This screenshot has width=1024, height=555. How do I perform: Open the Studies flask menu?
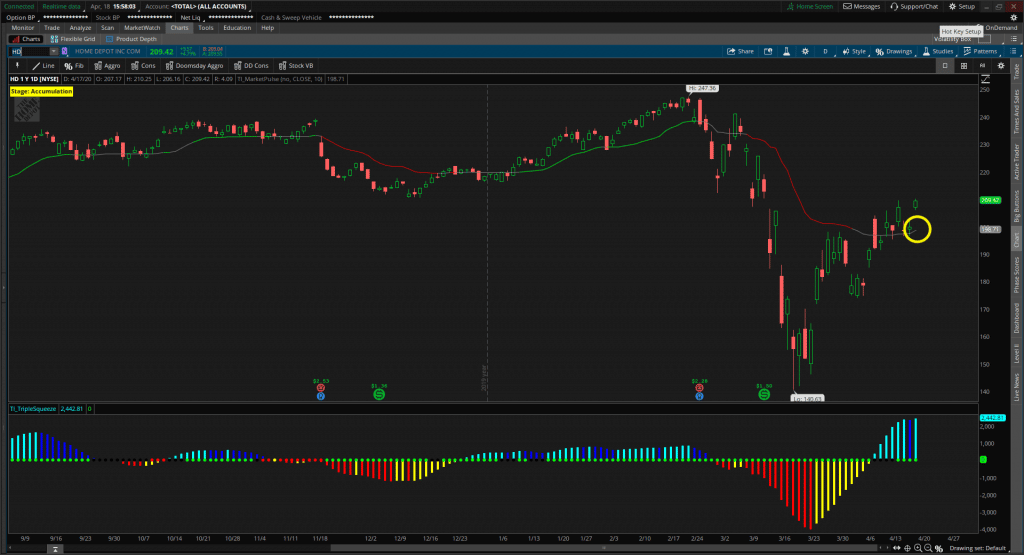click(x=936, y=51)
